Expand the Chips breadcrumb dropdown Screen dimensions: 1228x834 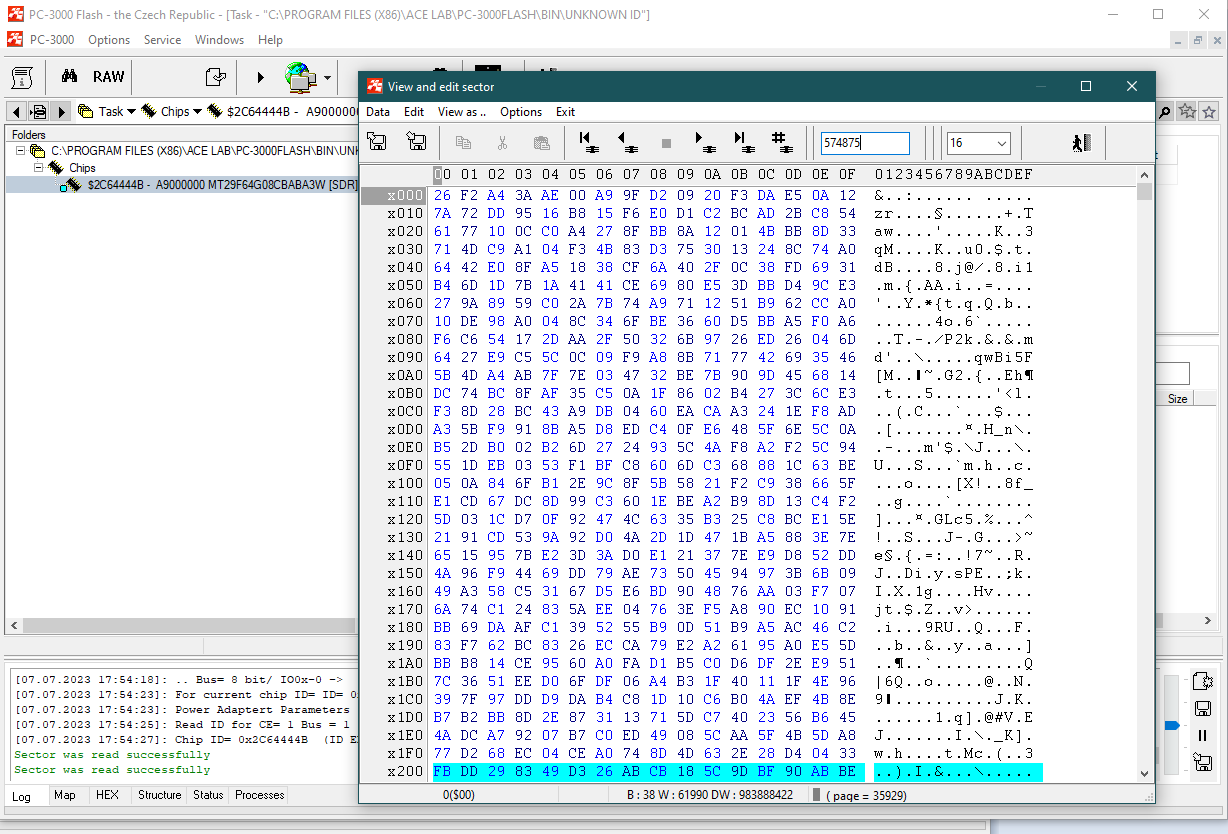click(197, 112)
